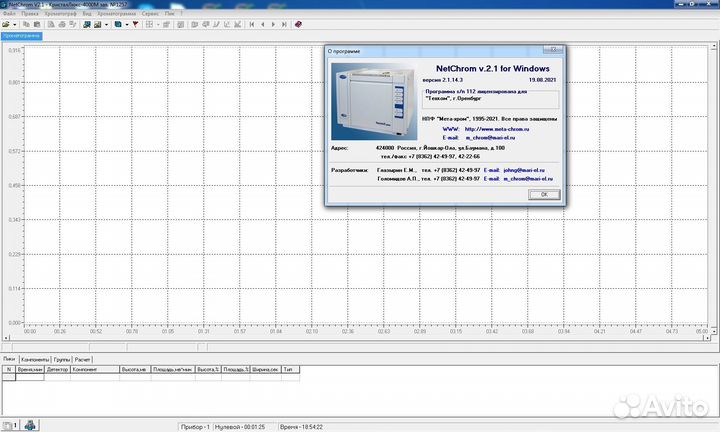Click the peak delete toolbar icon
The image size is (720, 432).
[237, 24]
